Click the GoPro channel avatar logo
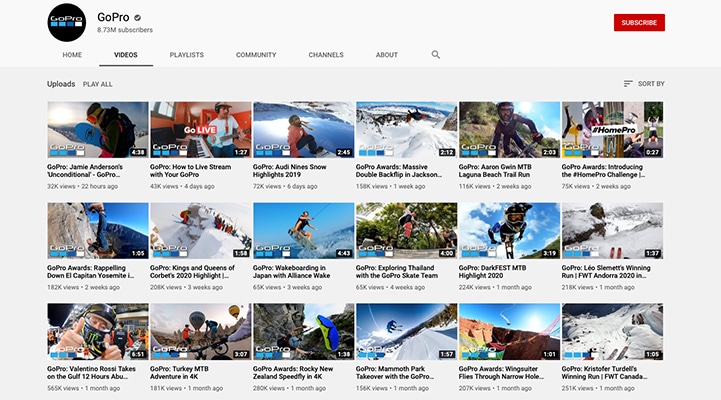Screen dimensions: 721x400 pyautogui.click(x=67, y=22)
